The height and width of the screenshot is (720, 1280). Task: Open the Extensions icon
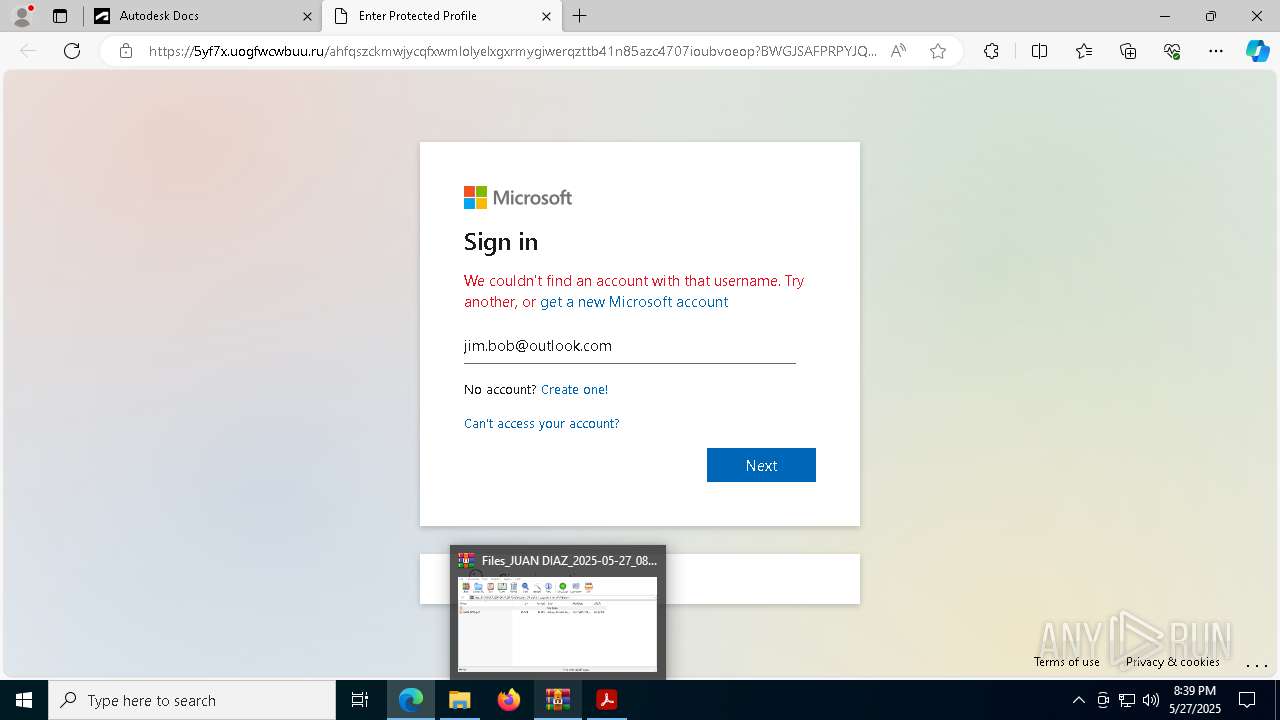991,51
